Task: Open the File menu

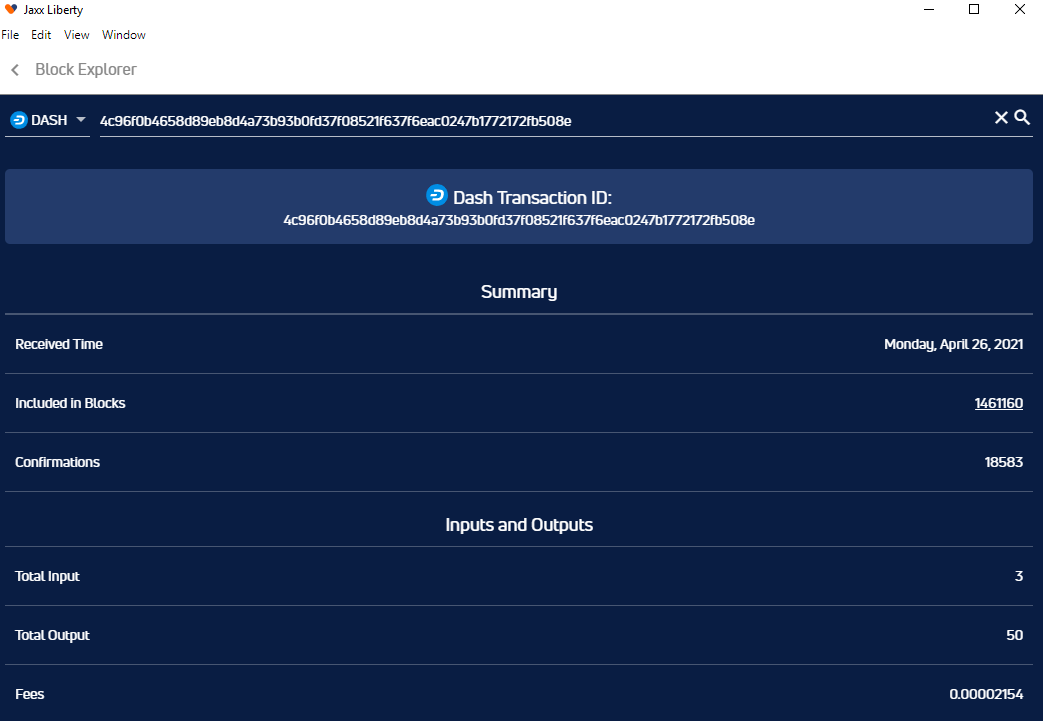Action: point(10,35)
